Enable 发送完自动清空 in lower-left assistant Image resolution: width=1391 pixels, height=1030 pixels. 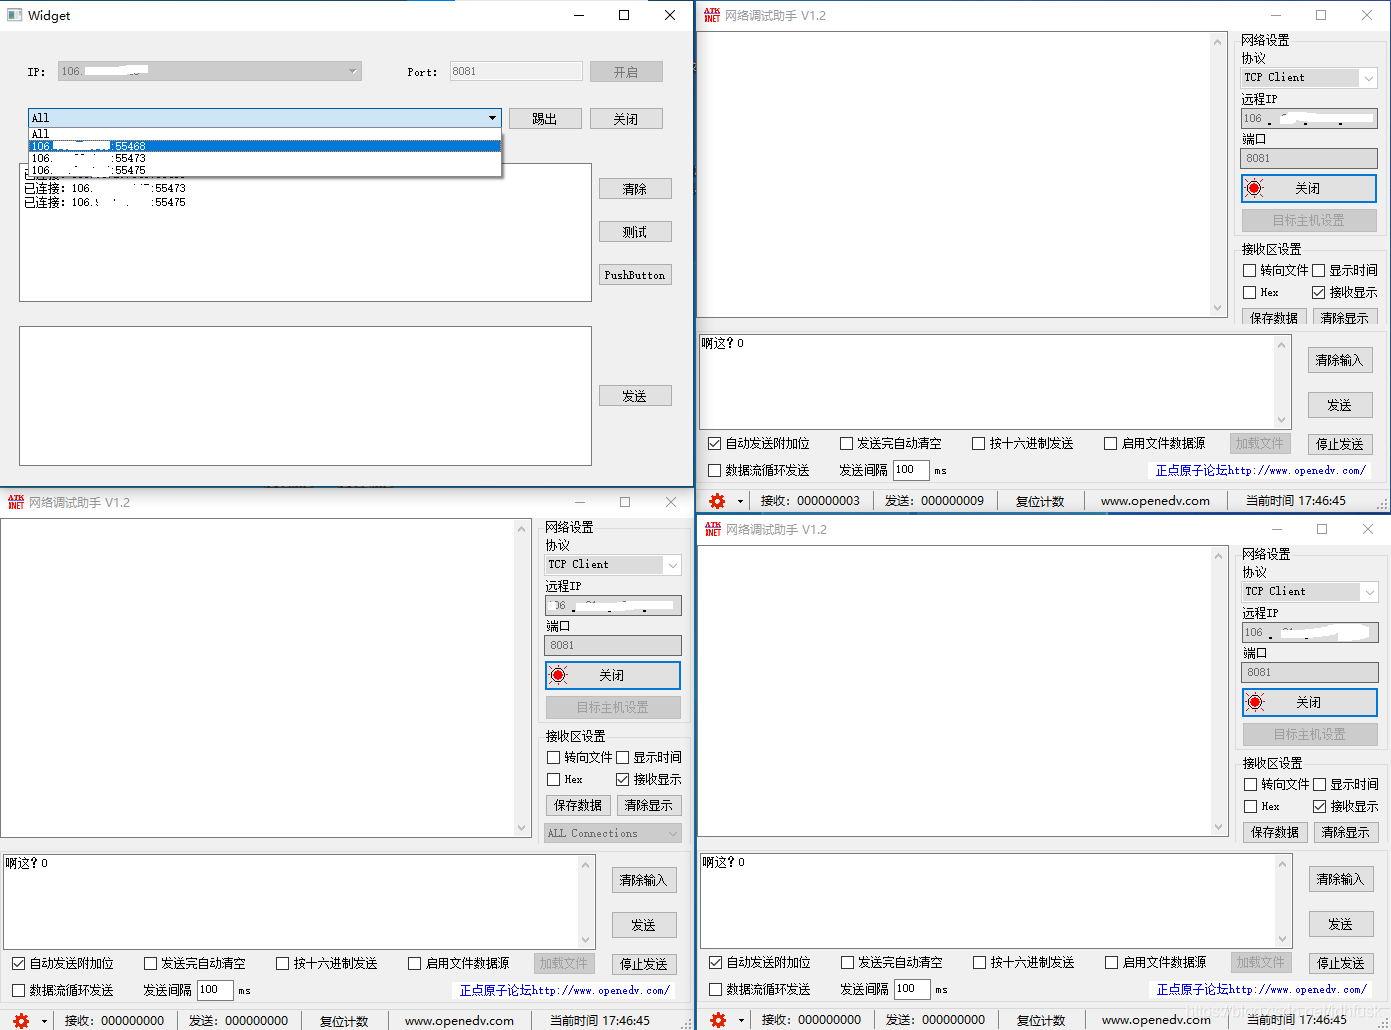coord(151,963)
